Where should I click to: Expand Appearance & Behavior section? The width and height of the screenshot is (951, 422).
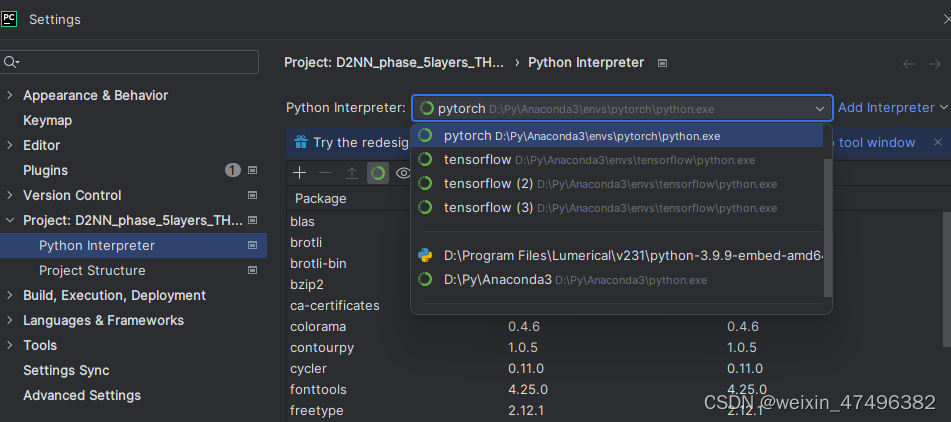10,95
